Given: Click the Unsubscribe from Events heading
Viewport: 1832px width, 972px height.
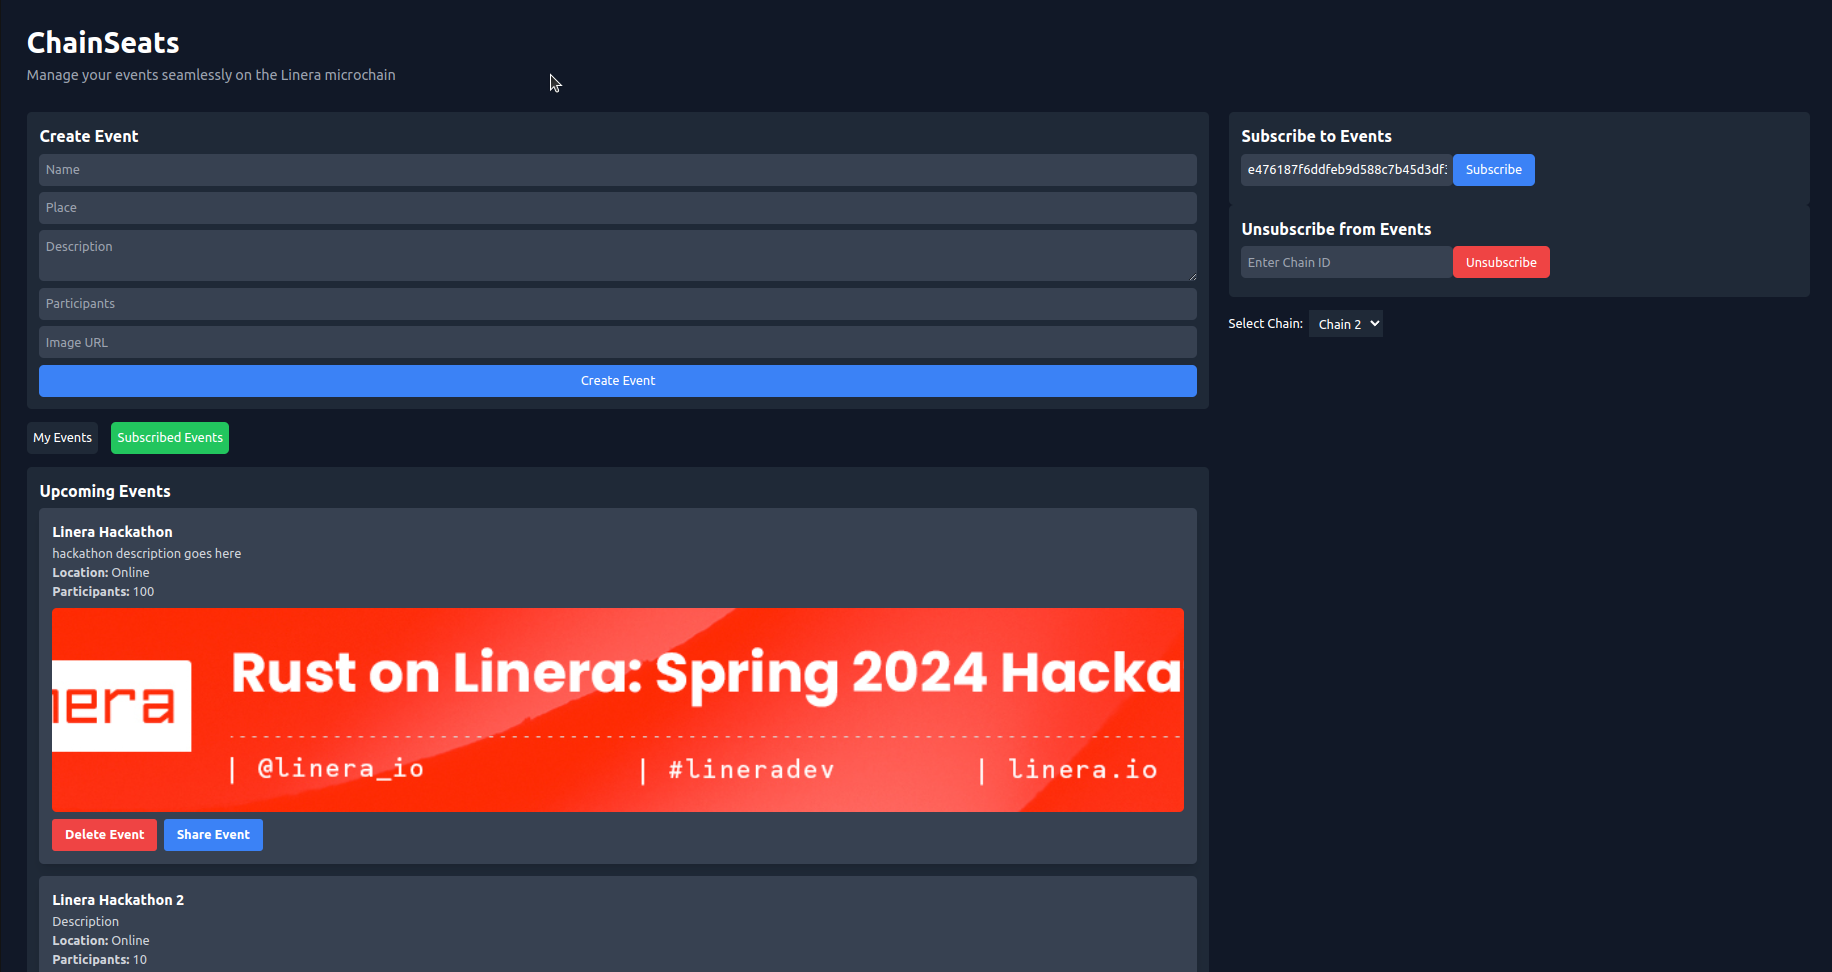Looking at the screenshot, I should 1336,229.
